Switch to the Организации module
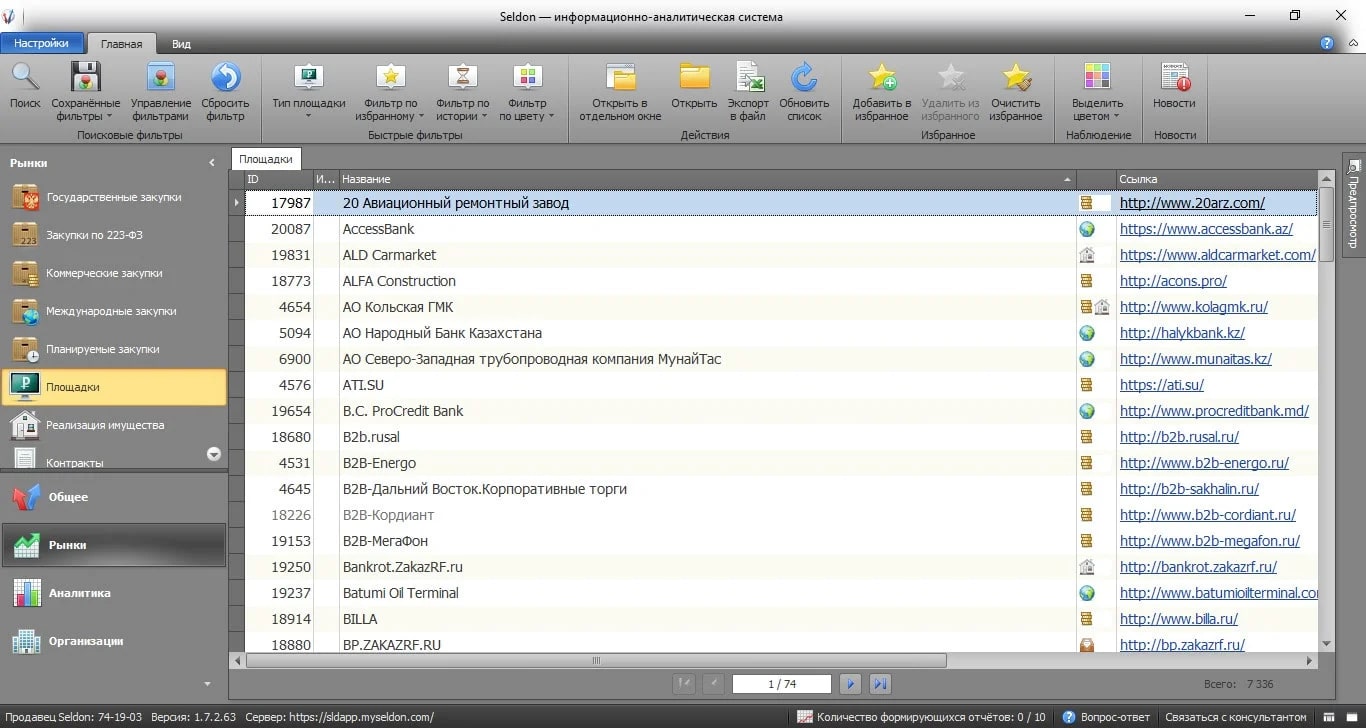Viewport: 1366px width, 728px height. point(114,641)
